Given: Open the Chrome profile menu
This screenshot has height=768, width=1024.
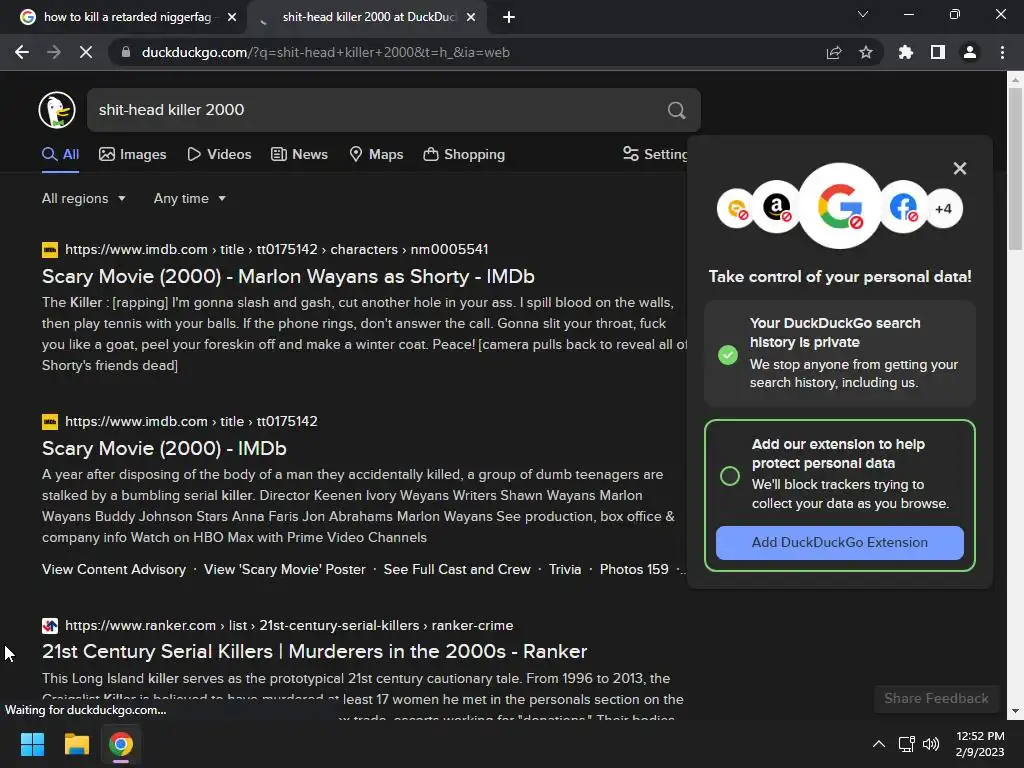Looking at the screenshot, I should [x=970, y=52].
